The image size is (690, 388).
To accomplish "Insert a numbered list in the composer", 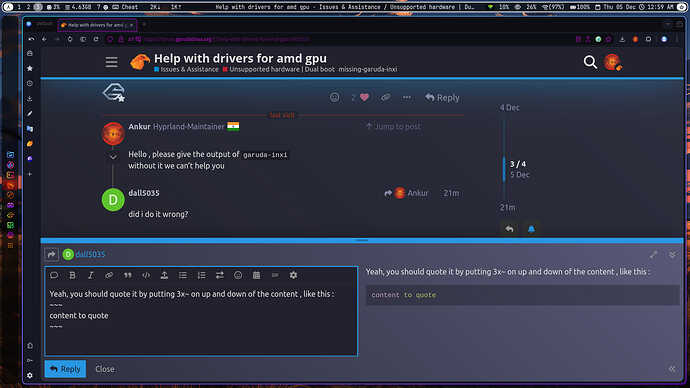I will (202, 275).
